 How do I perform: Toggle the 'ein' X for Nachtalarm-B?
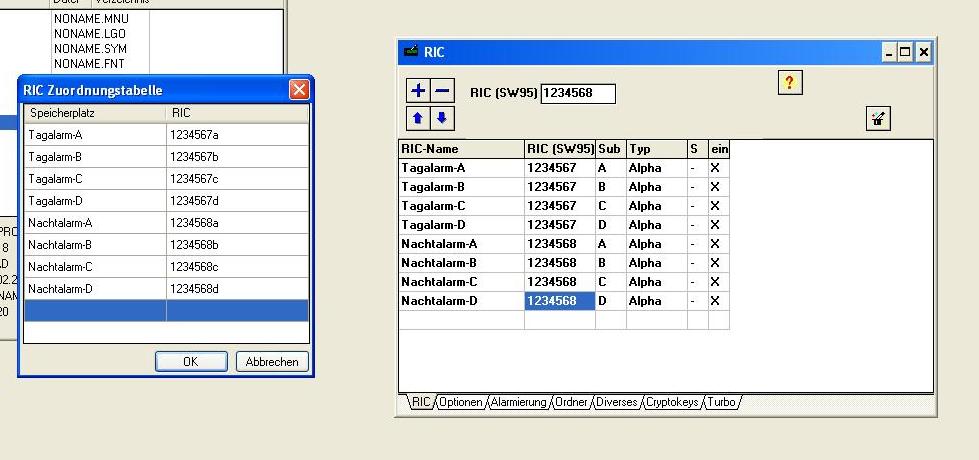click(x=715, y=263)
